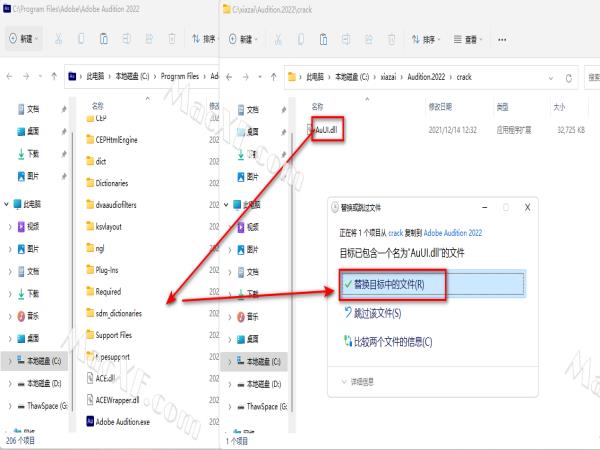The height and width of the screenshot is (450, 600).
Task: Select the Plug-Ins folder
Action: 112,269
